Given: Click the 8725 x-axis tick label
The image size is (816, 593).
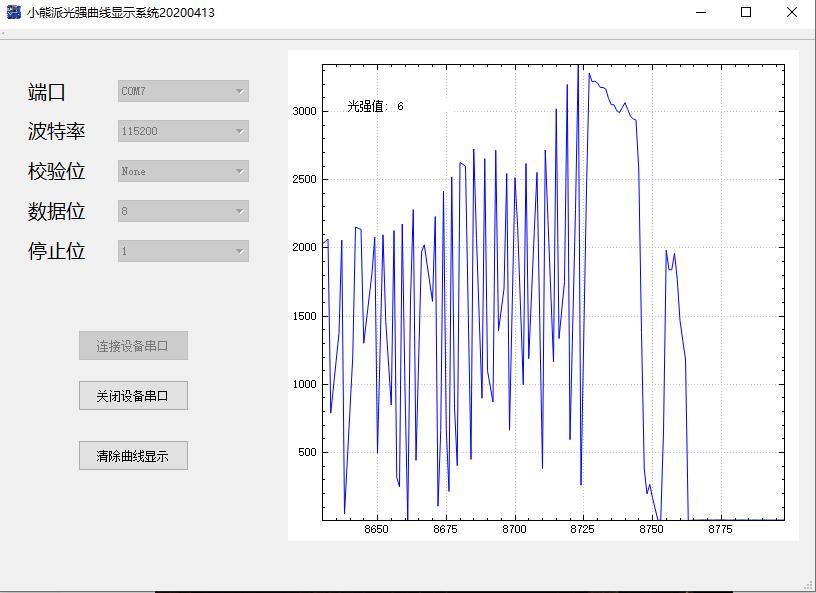Looking at the screenshot, I should click(x=582, y=529).
